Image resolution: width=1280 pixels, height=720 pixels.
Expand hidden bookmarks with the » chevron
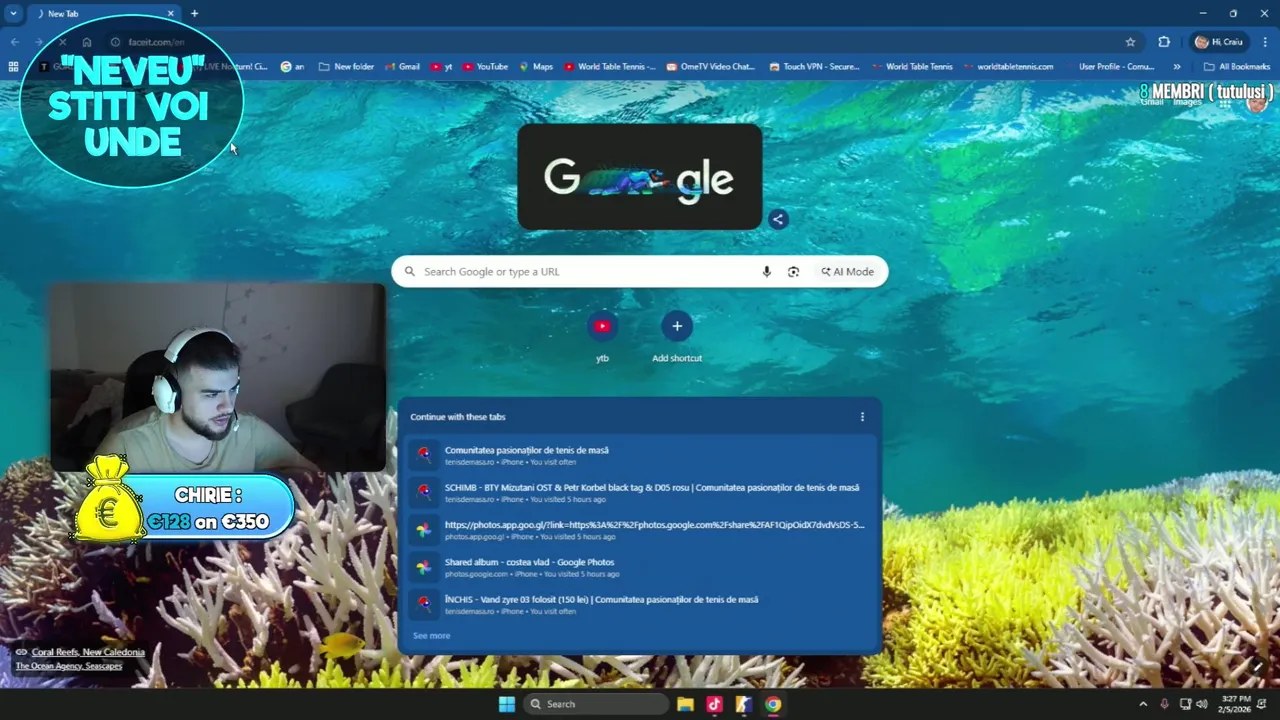click(1177, 67)
